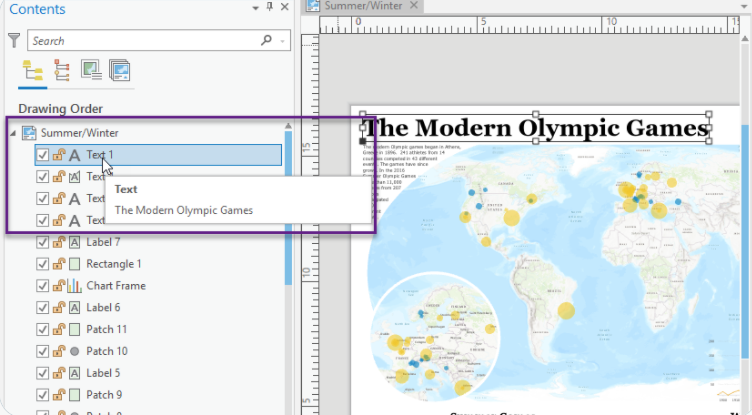Collapse the Summer/Winter layout tree node
Image resolution: width=752 pixels, height=415 pixels.
tap(13, 133)
